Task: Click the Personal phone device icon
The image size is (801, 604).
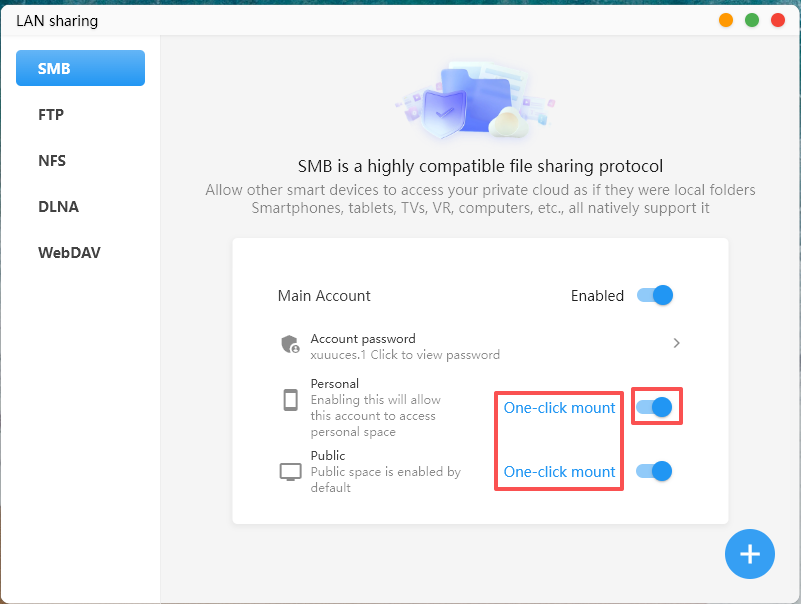Action: click(x=291, y=400)
